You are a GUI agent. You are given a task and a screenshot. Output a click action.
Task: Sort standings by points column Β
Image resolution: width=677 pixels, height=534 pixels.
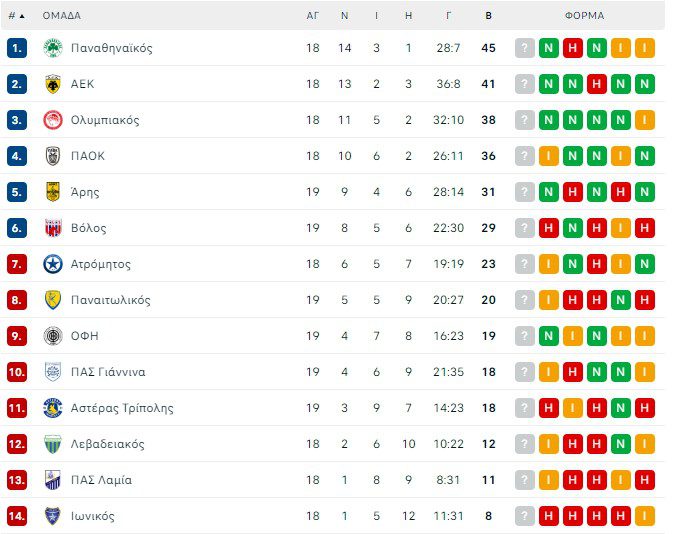click(488, 16)
